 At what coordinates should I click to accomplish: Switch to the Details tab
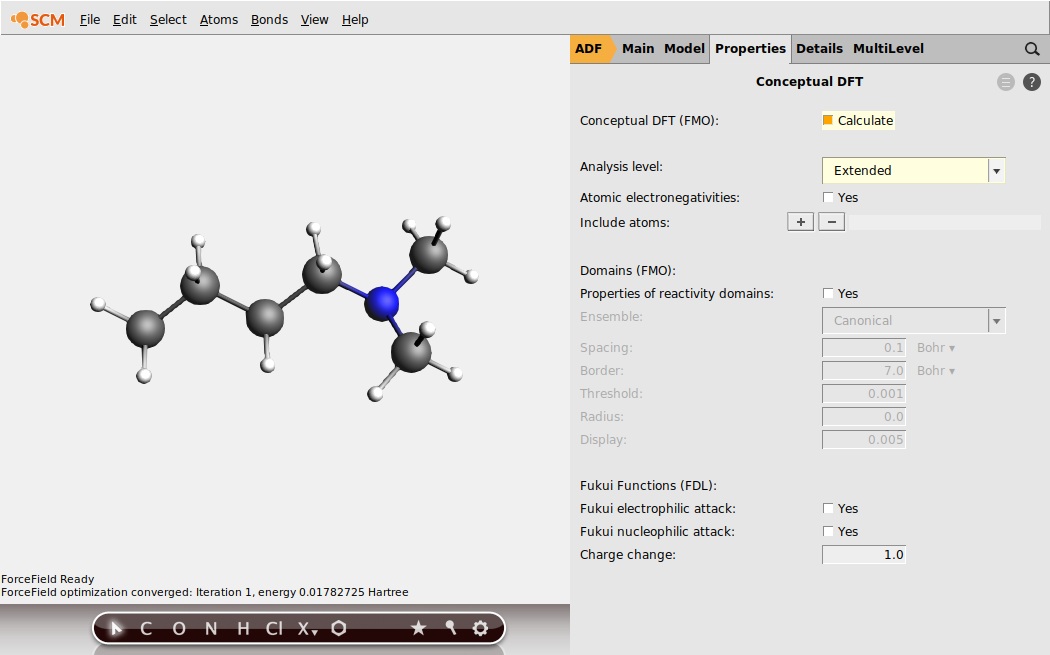pyautogui.click(x=819, y=48)
